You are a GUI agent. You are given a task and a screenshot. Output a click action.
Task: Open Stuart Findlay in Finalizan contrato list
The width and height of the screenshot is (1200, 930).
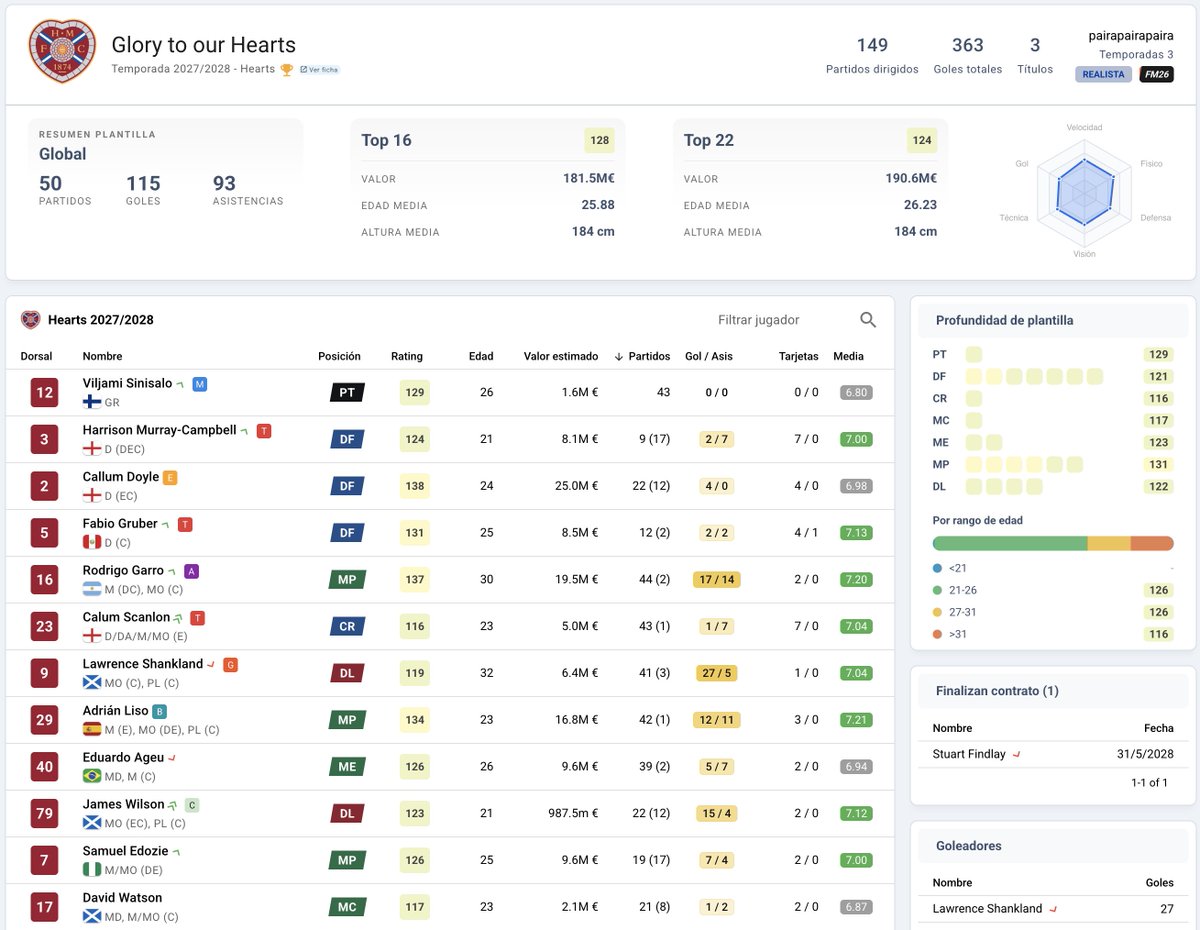(969, 754)
